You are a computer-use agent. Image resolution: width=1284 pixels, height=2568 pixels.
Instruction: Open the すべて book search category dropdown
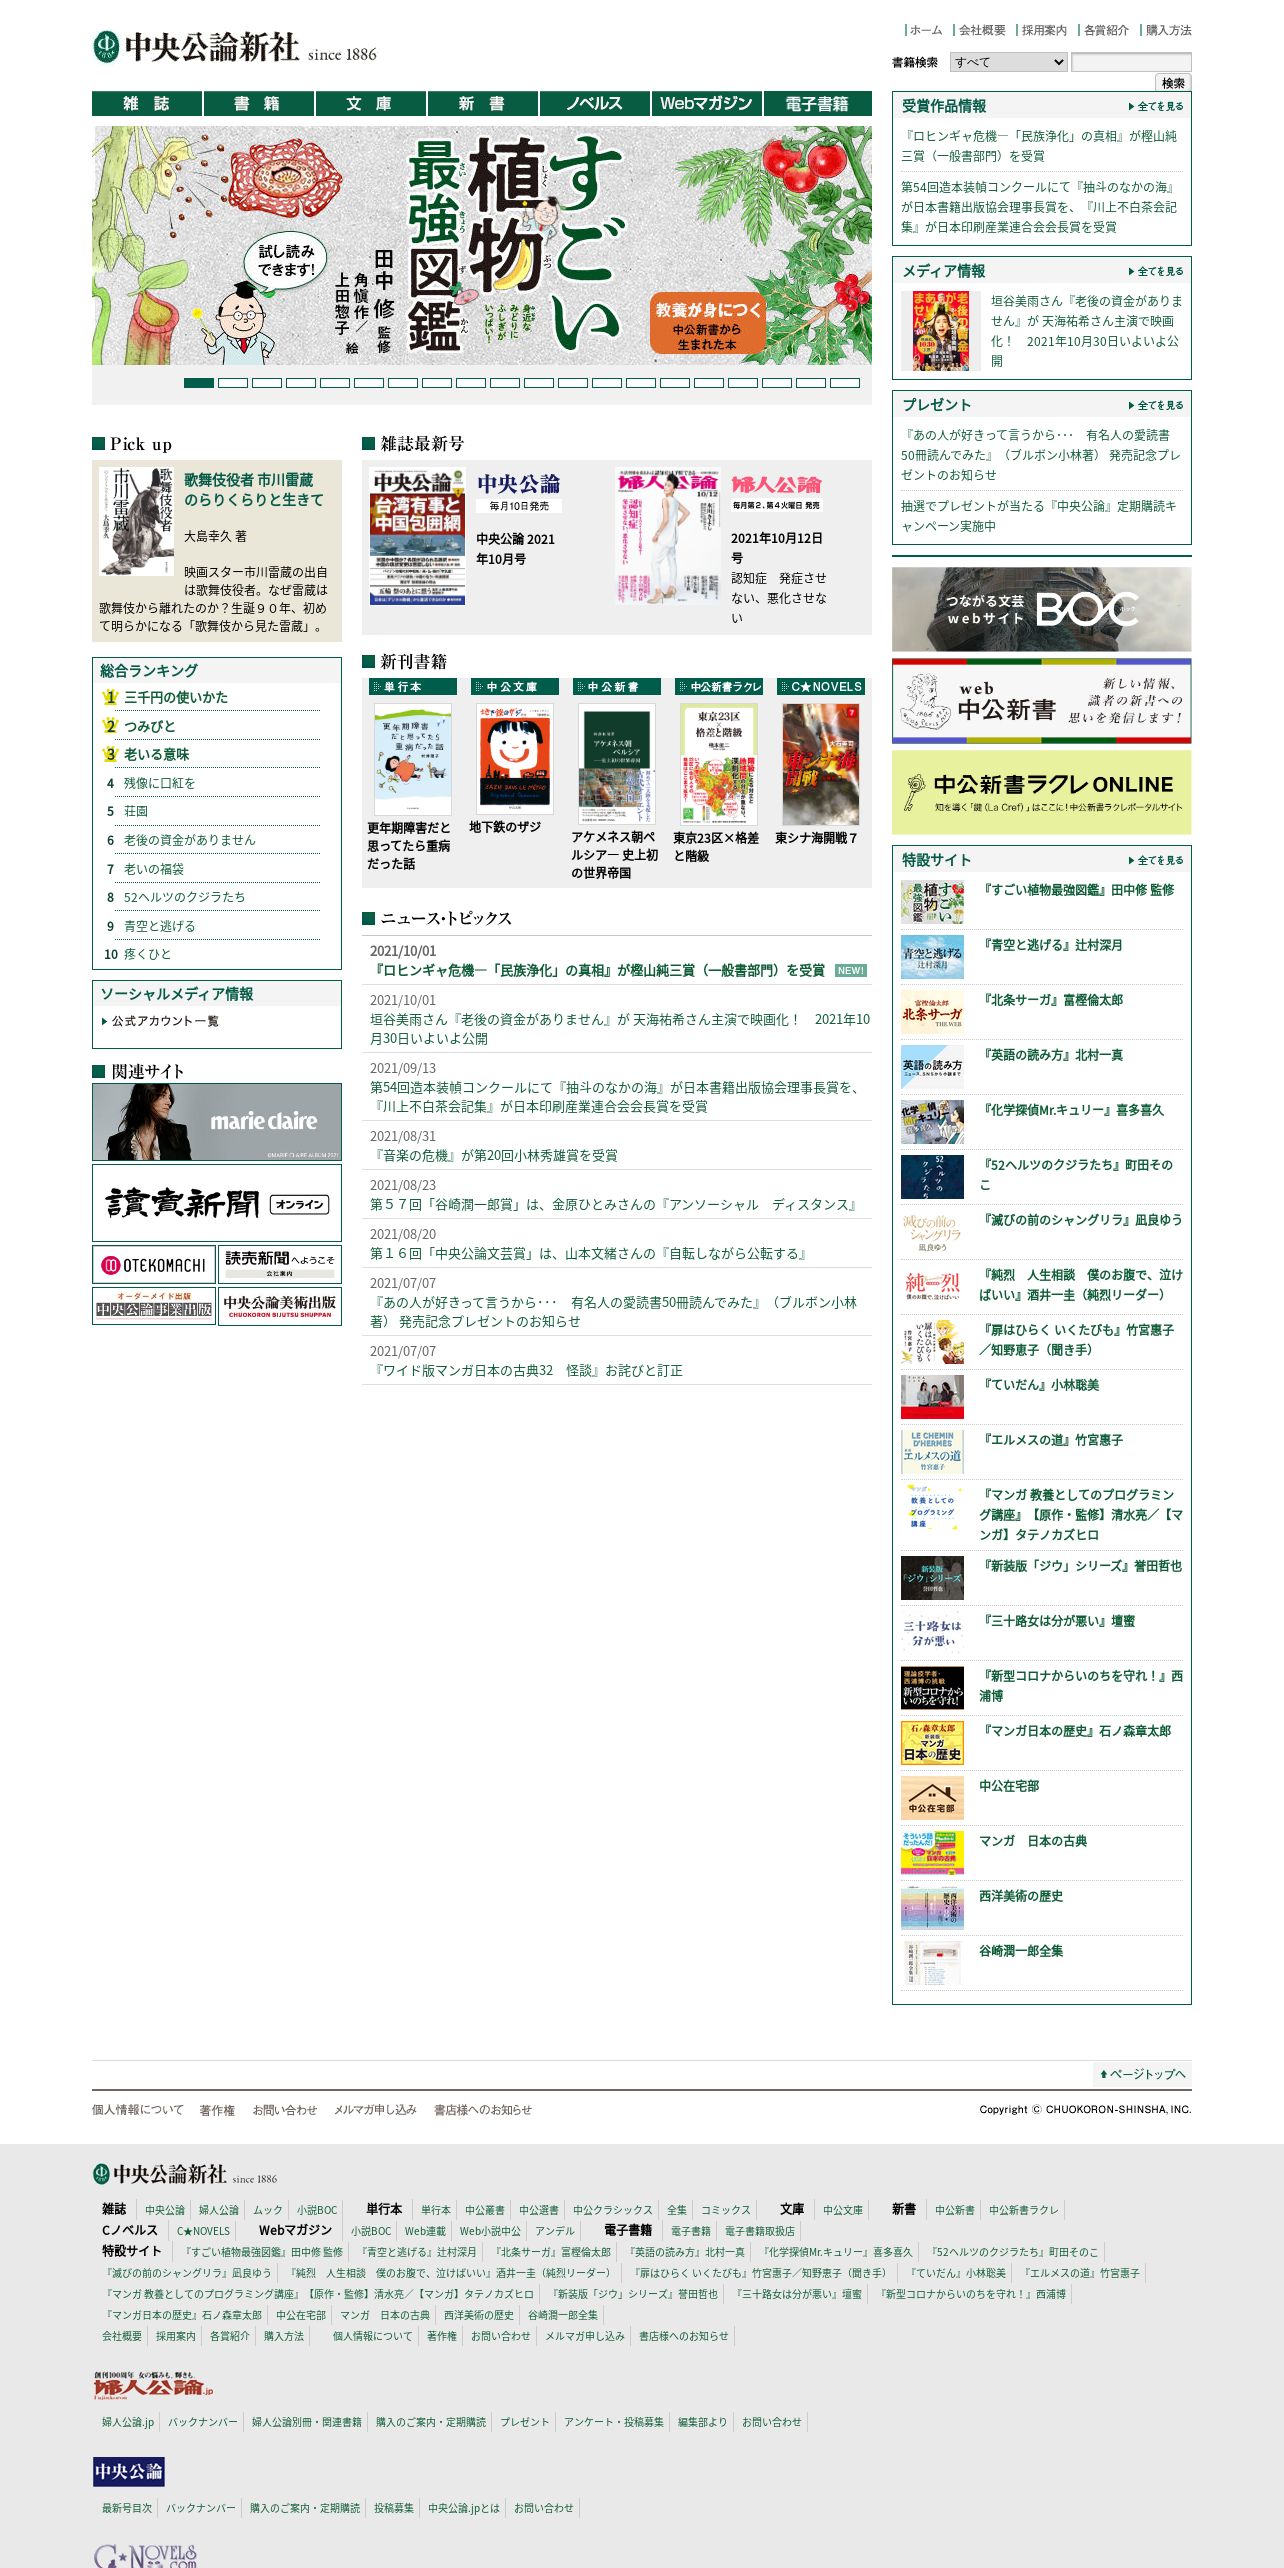pos(1008,62)
